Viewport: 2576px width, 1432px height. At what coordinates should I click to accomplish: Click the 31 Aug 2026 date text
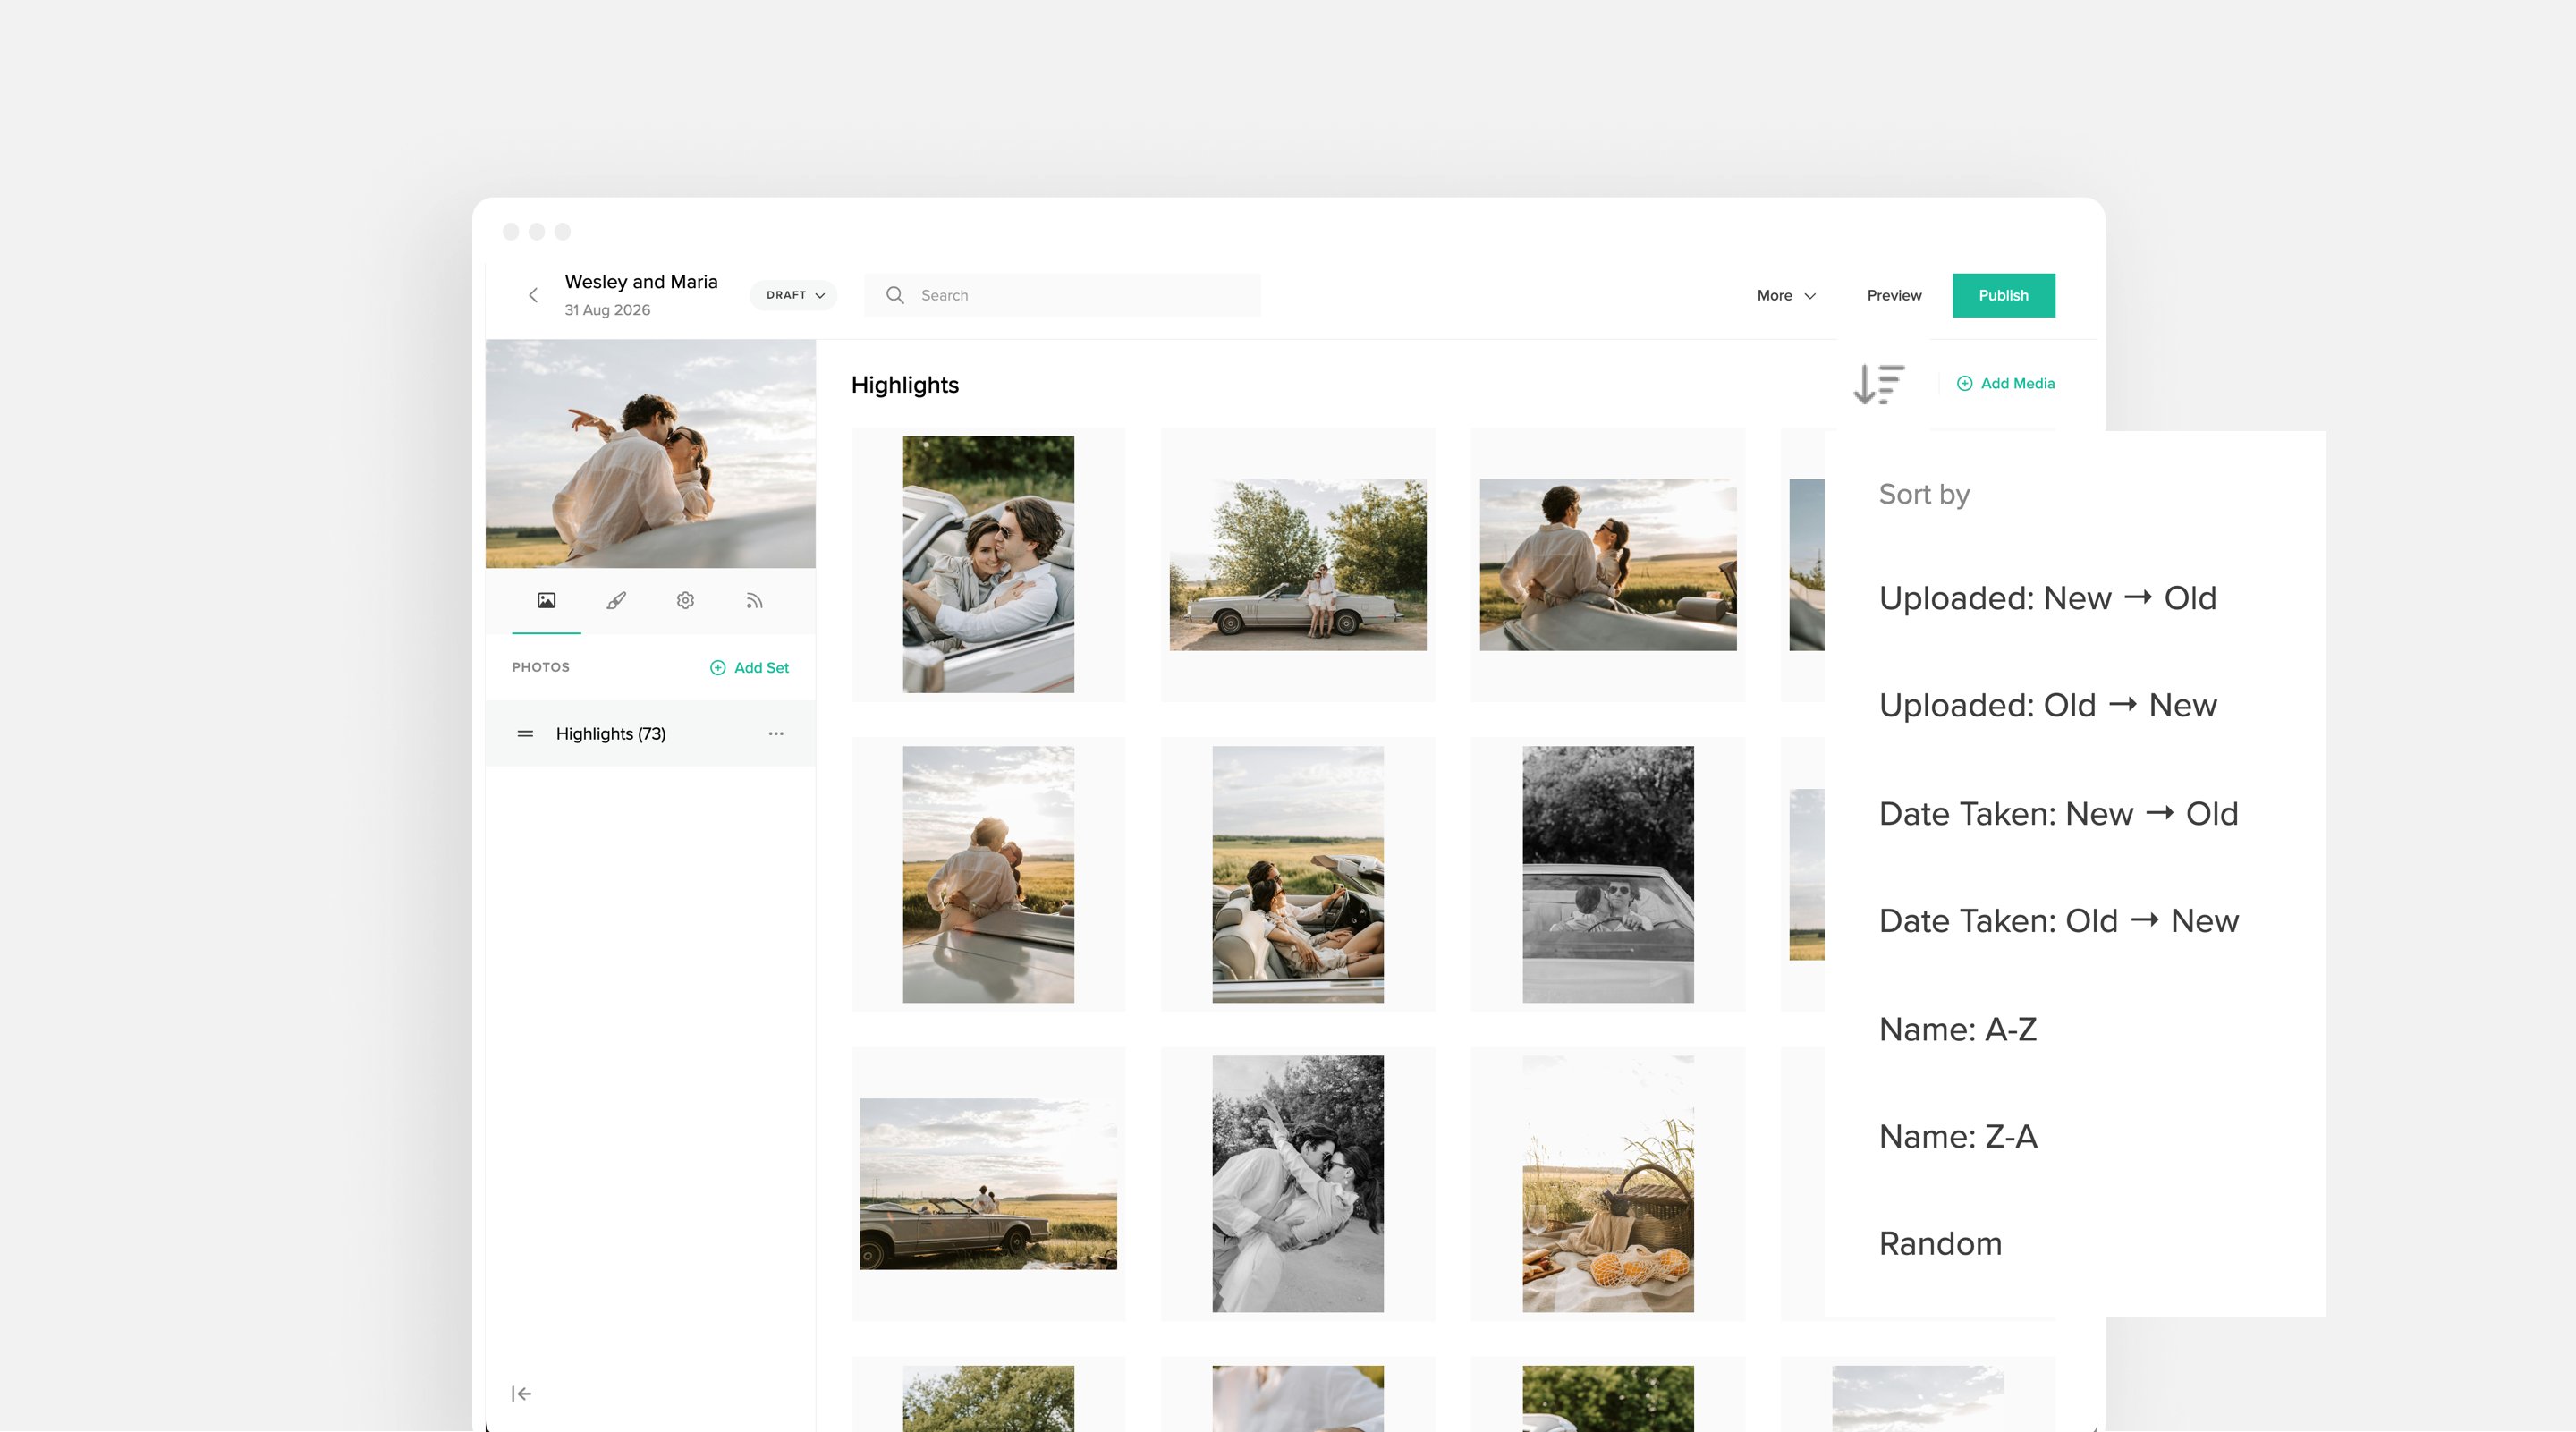click(x=607, y=310)
